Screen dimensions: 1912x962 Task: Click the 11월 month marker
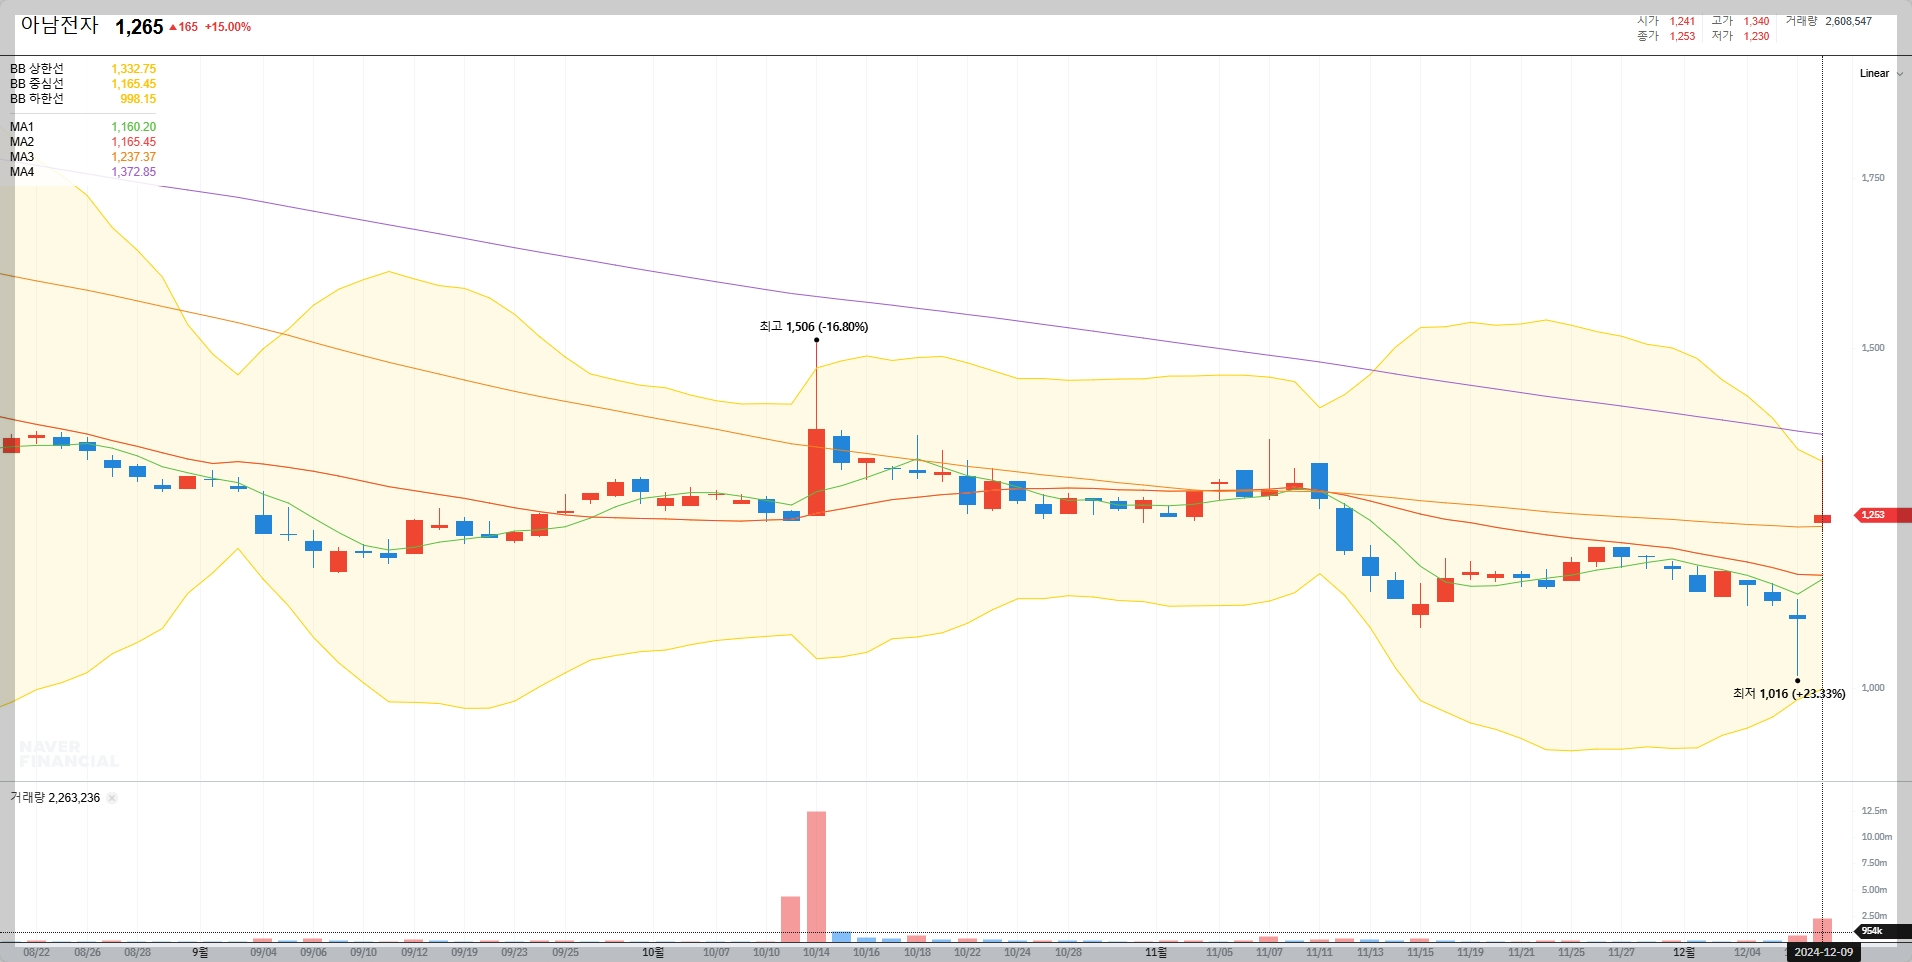pos(1155,953)
